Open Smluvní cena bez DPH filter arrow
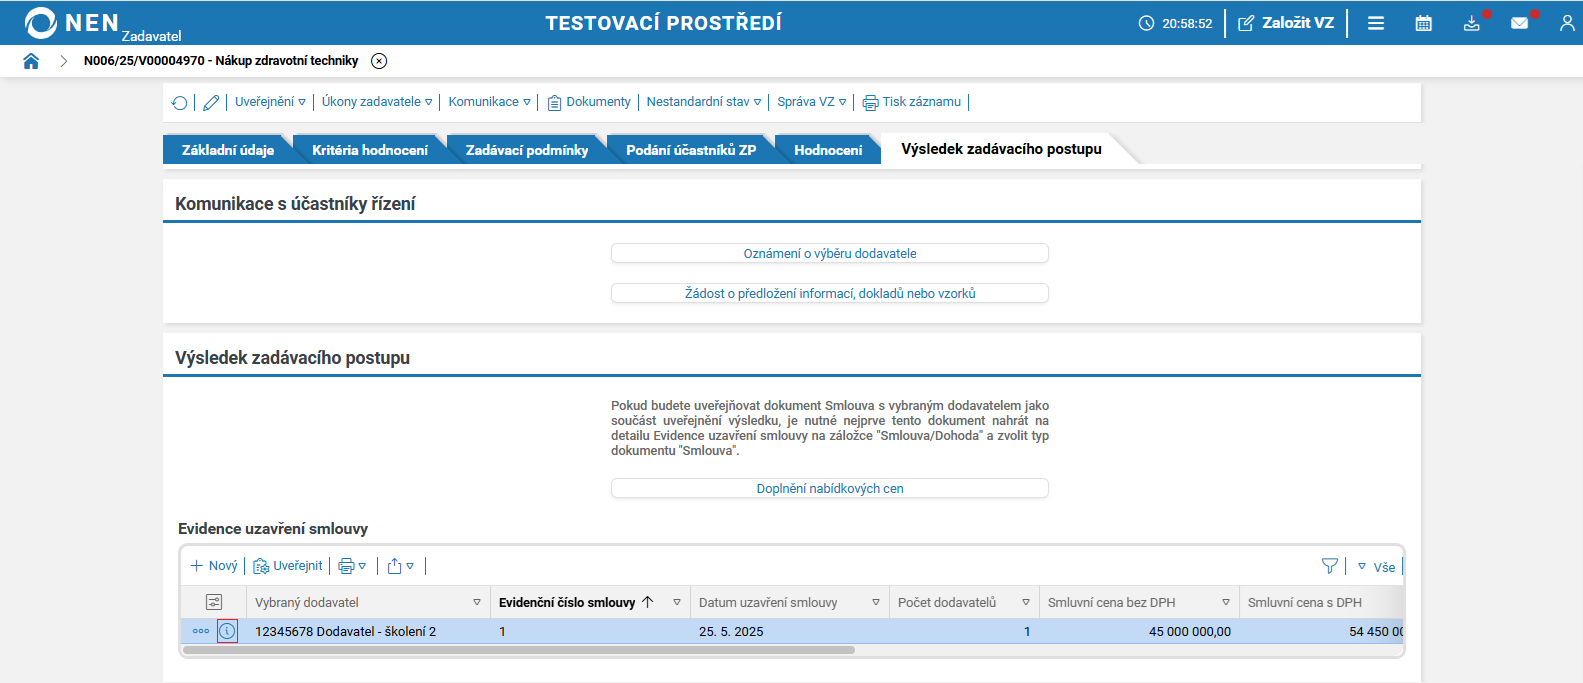Screen dimensions: 1583x683 (x=1226, y=603)
